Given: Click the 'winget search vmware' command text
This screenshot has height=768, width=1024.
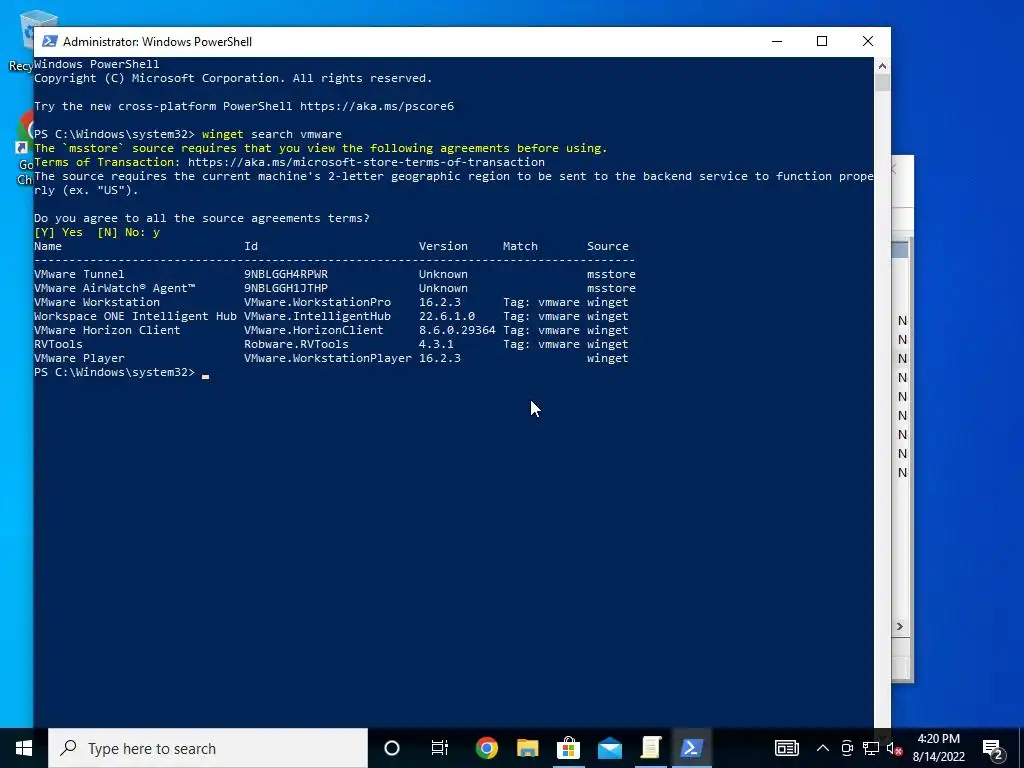Looking at the screenshot, I should pos(272,135).
